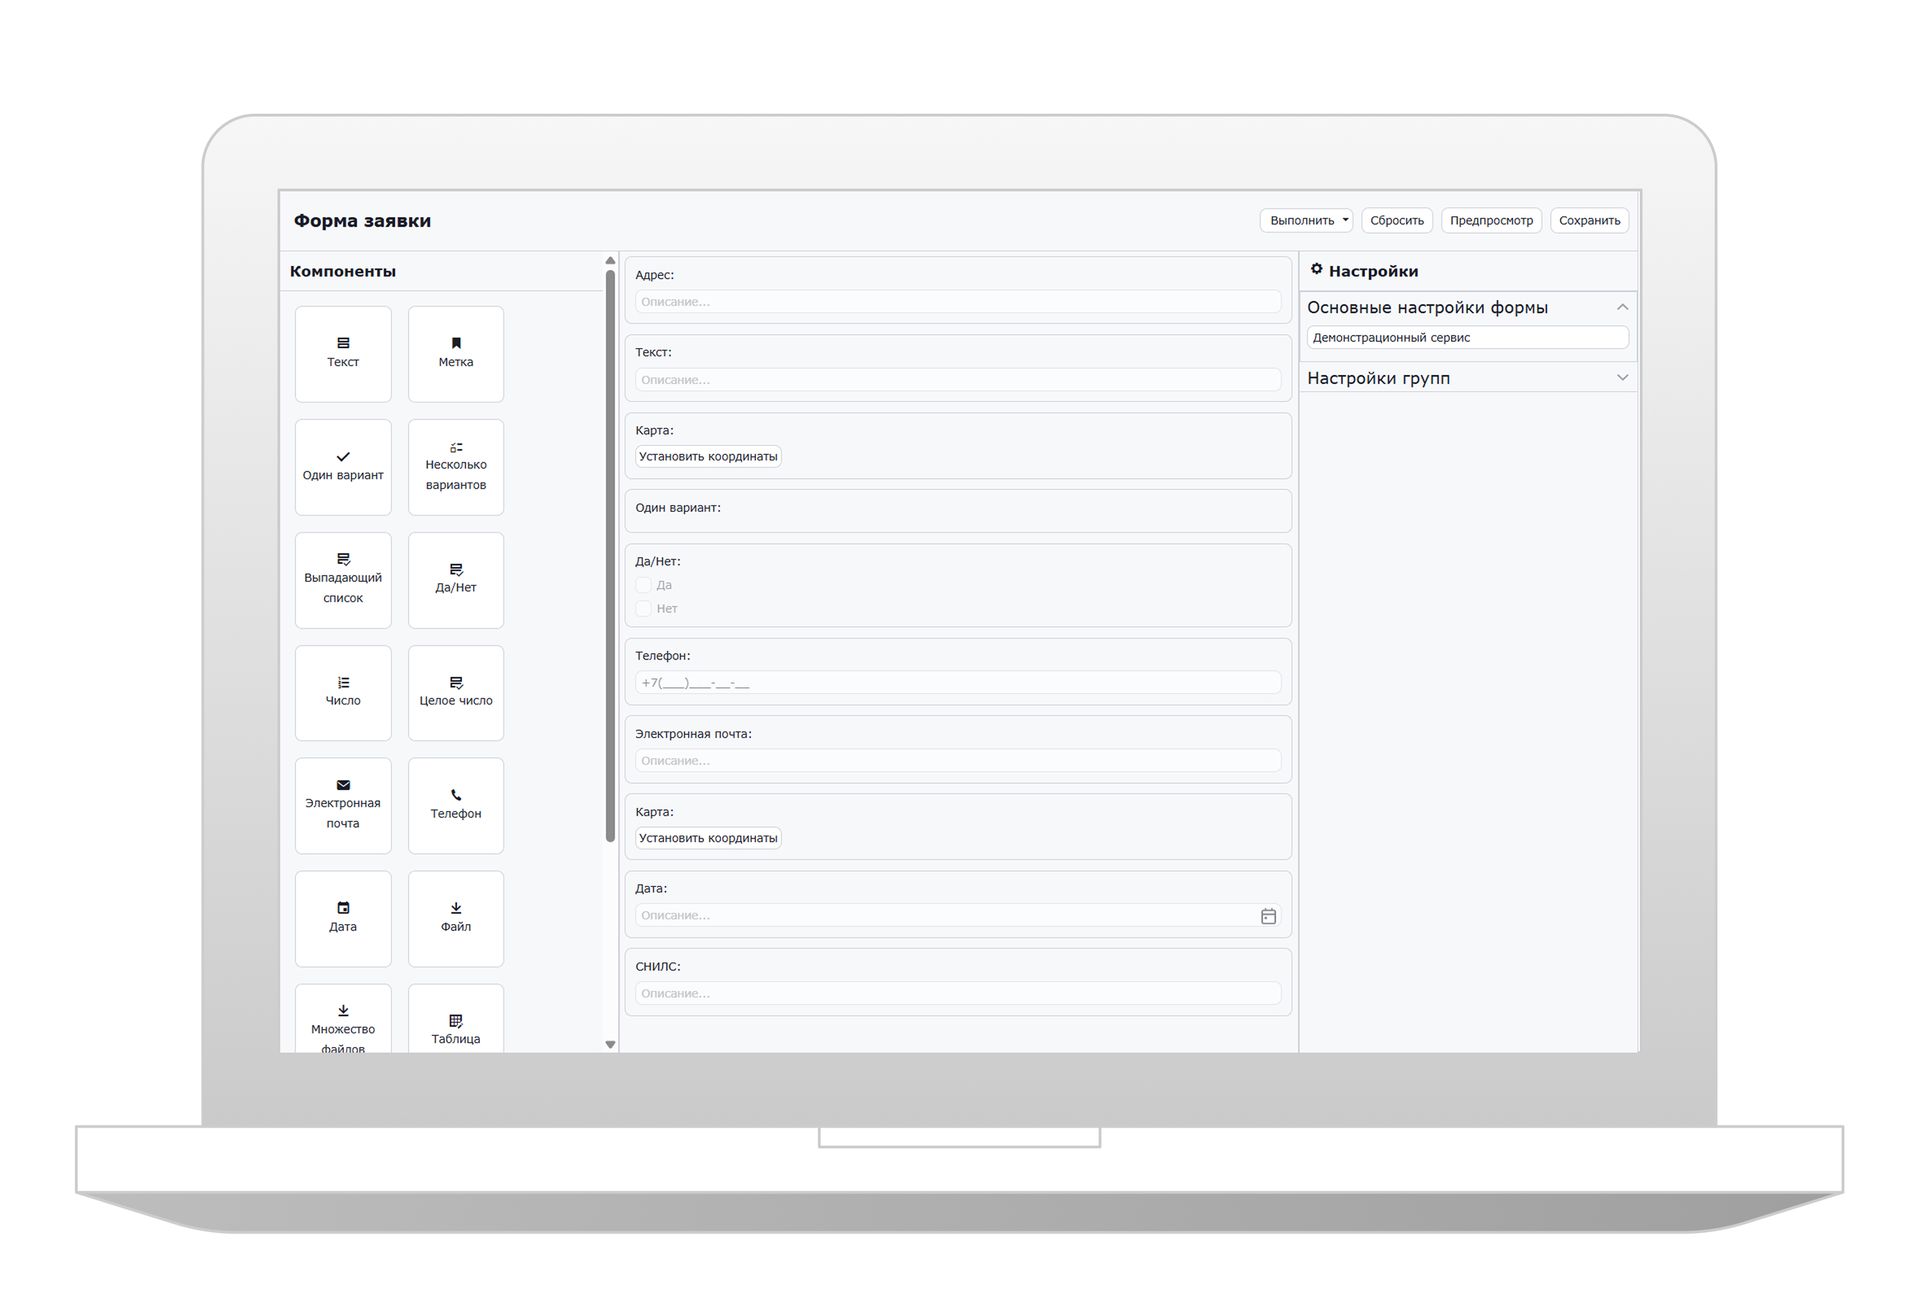Click Сохранить to save the form
1920x1305 pixels.
tap(1589, 220)
